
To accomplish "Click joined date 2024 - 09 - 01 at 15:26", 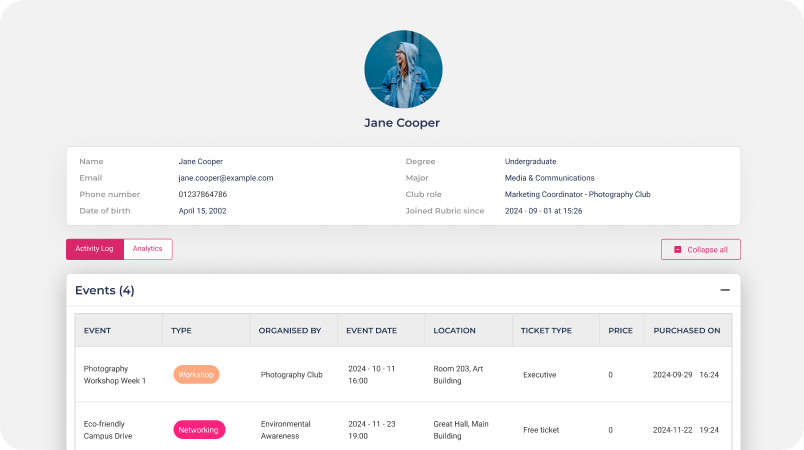I will pyautogui.click(x=544, y=211).
